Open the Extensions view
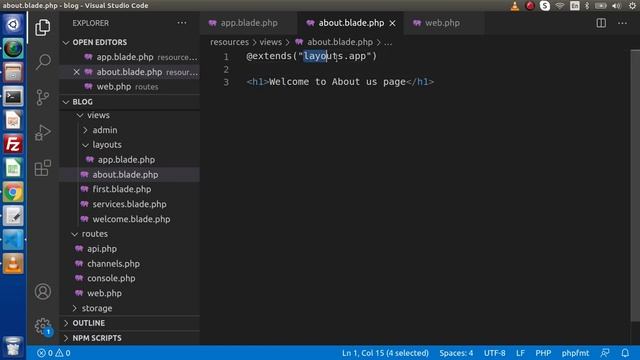 click(42, 167)
